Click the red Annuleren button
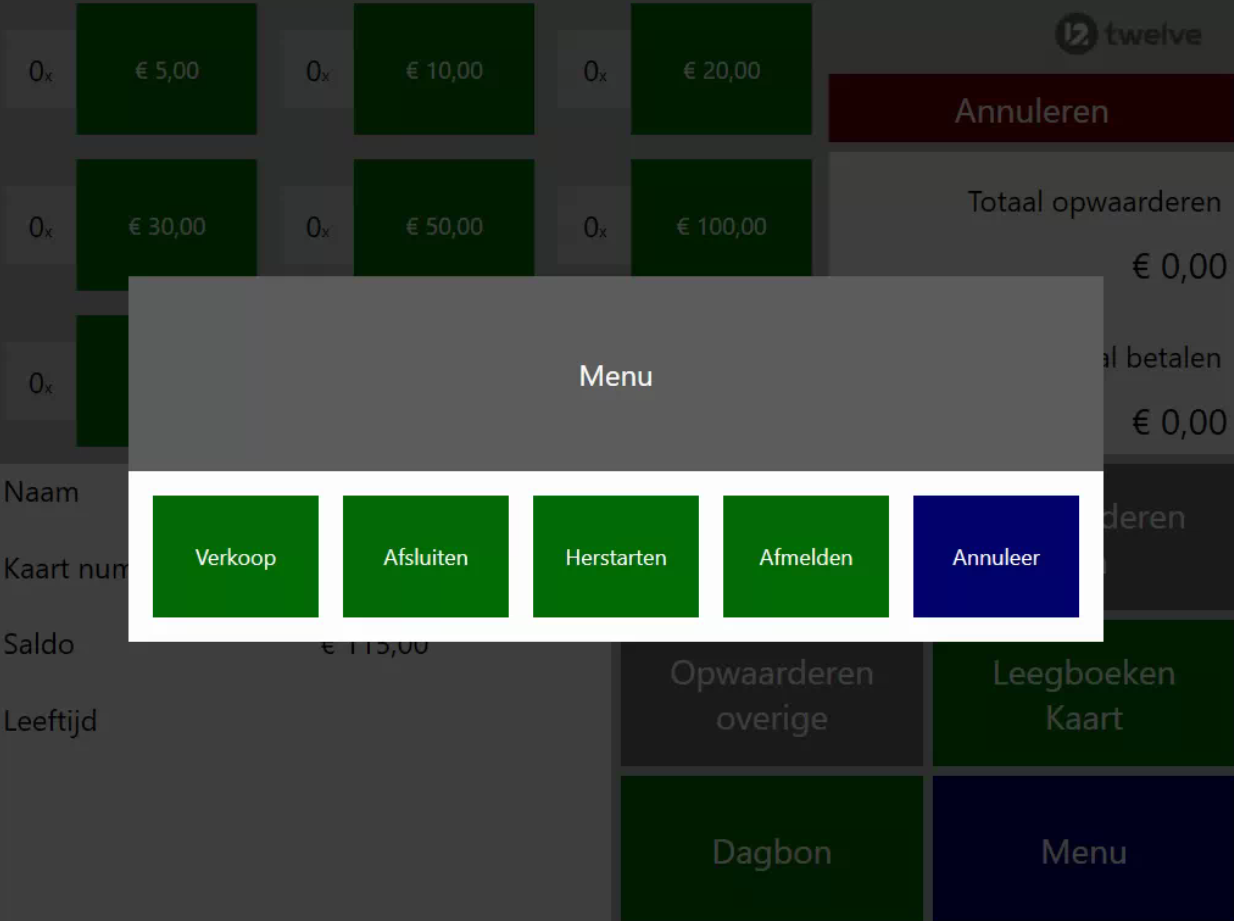The image size is (1234, 921). click(x=1031, y=110)
